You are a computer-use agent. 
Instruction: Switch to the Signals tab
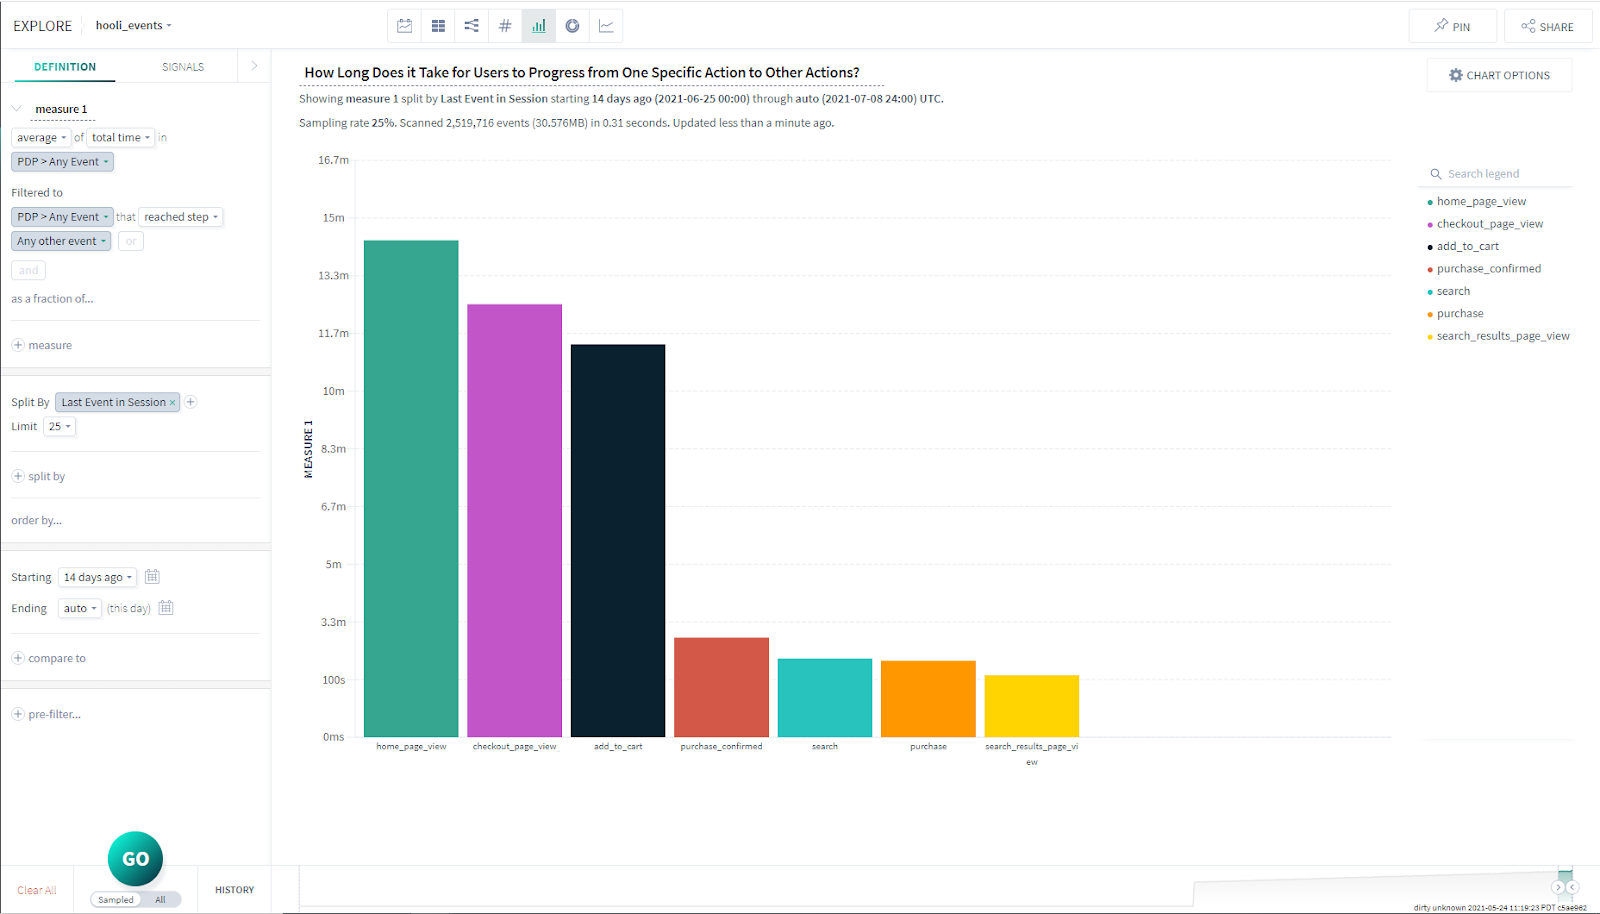(183, 67)
